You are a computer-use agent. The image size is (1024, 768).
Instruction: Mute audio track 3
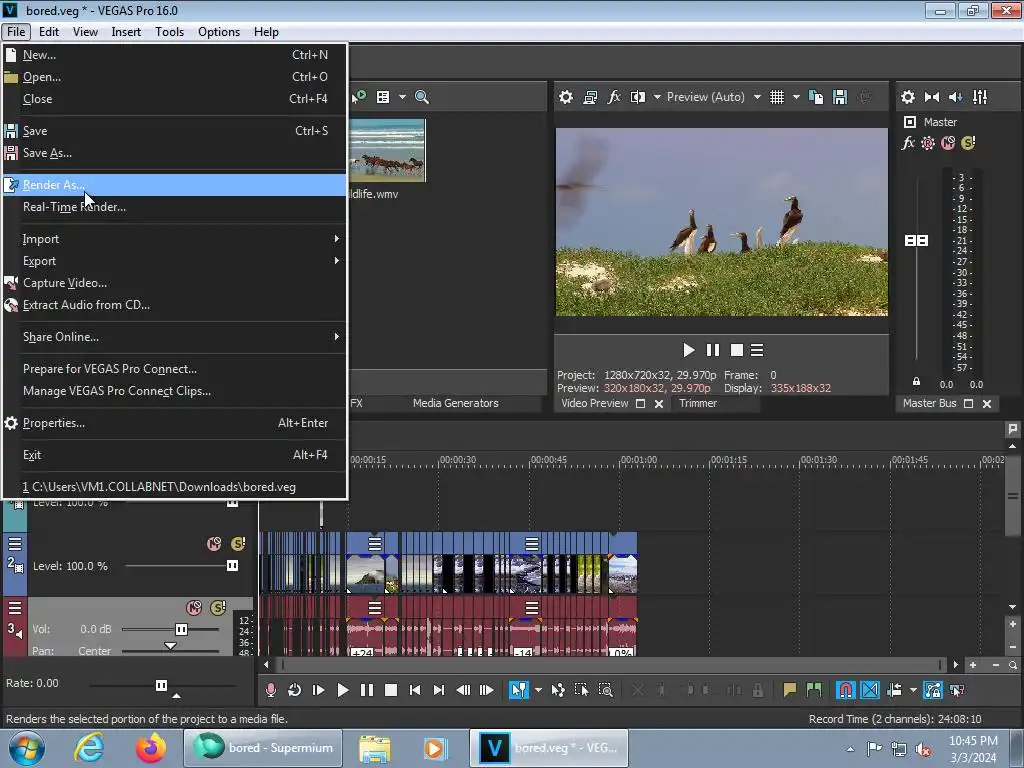[194, 608]
